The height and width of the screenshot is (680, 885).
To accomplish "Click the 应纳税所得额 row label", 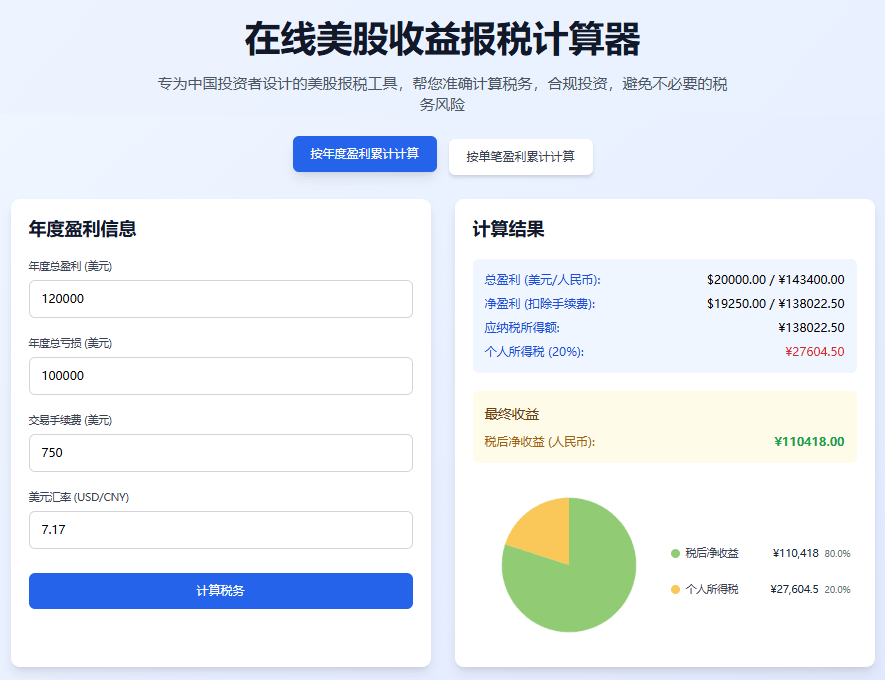I will 522,327.
